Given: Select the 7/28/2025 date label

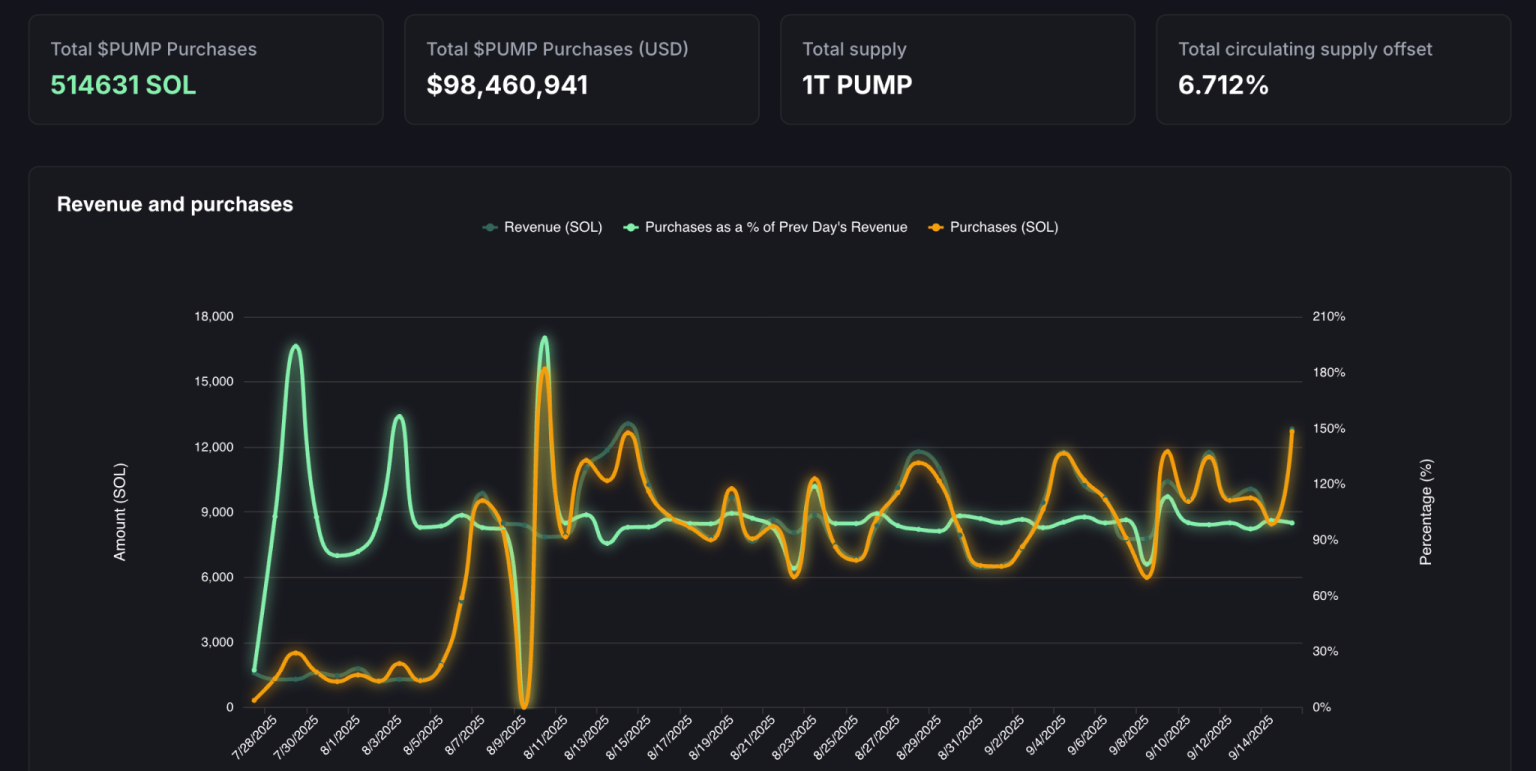Looking at the screenshot, I should [x=256, y=737].
